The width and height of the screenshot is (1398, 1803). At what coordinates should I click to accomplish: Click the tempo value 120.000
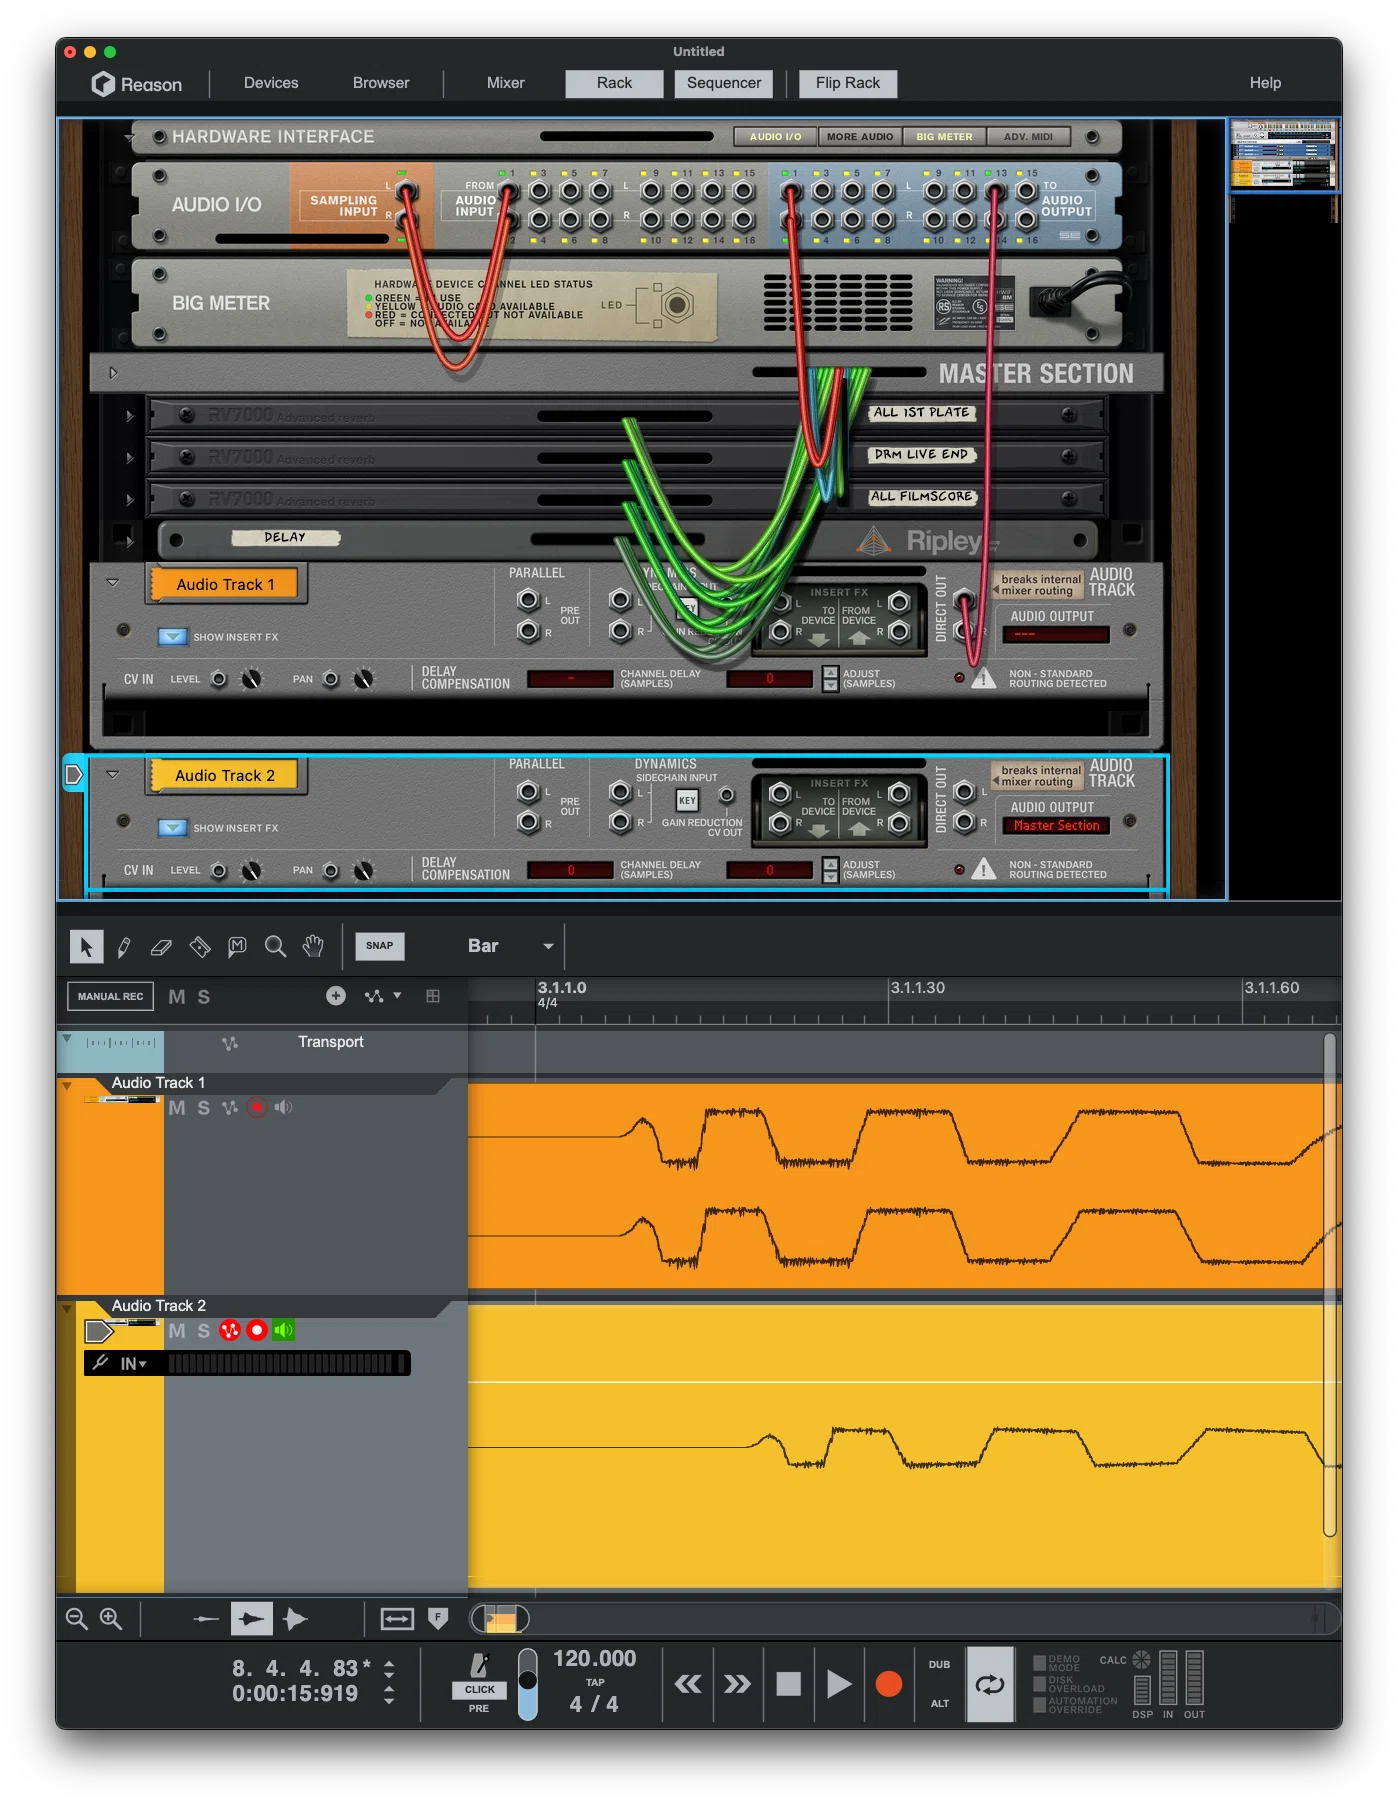pos(595,1658)
